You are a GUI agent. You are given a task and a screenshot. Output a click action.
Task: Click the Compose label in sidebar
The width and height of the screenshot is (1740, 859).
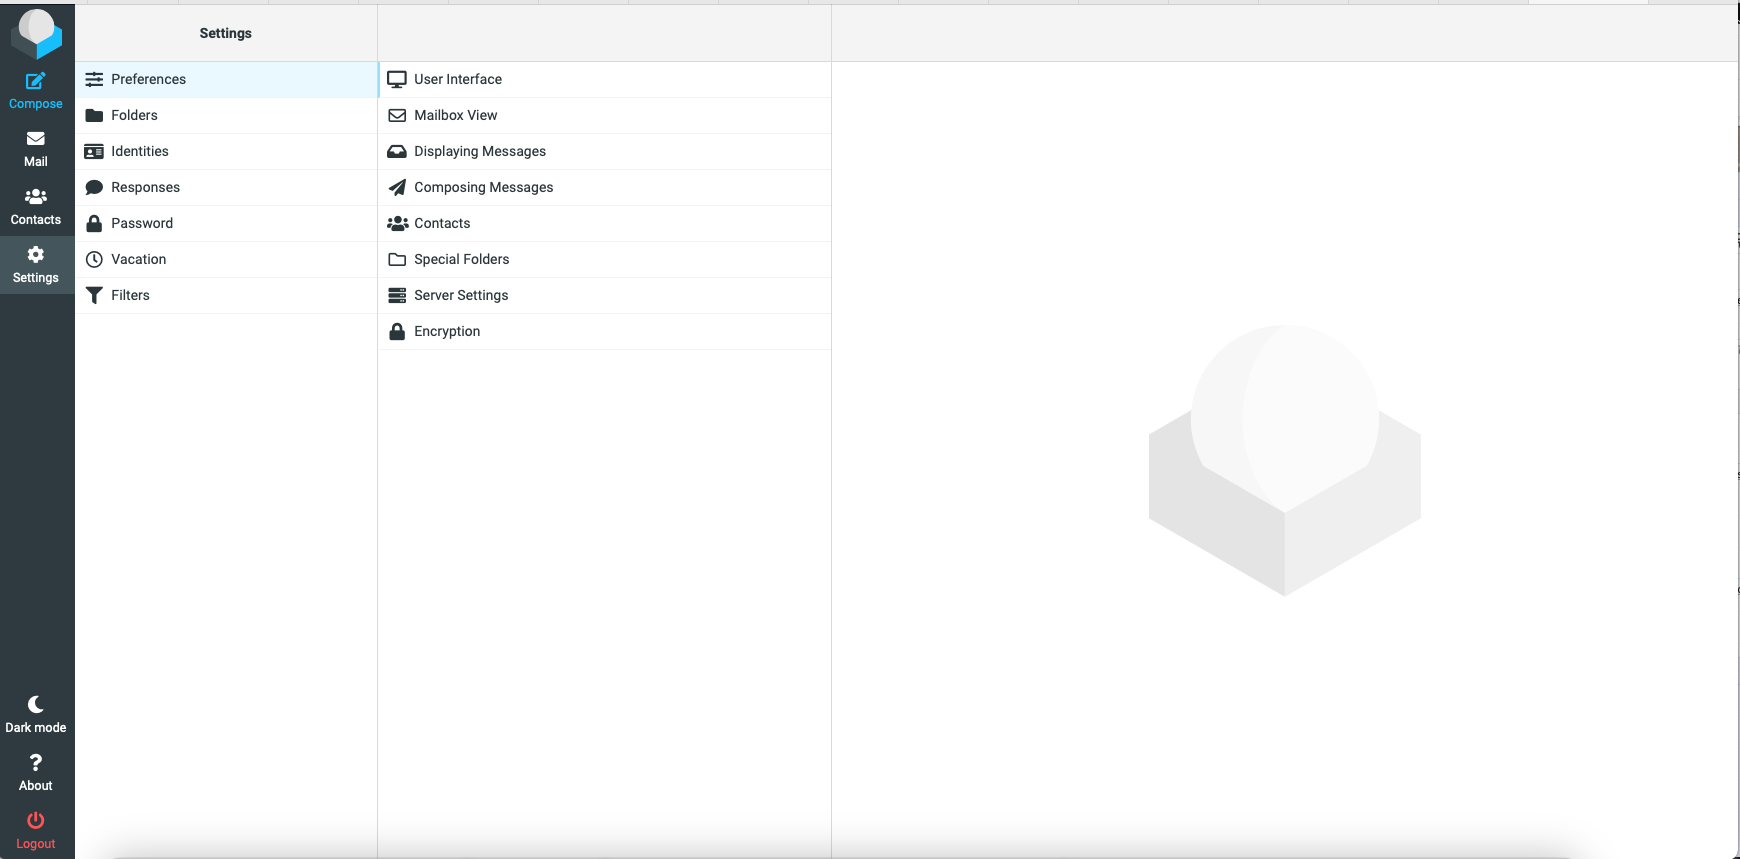(35, 104)
